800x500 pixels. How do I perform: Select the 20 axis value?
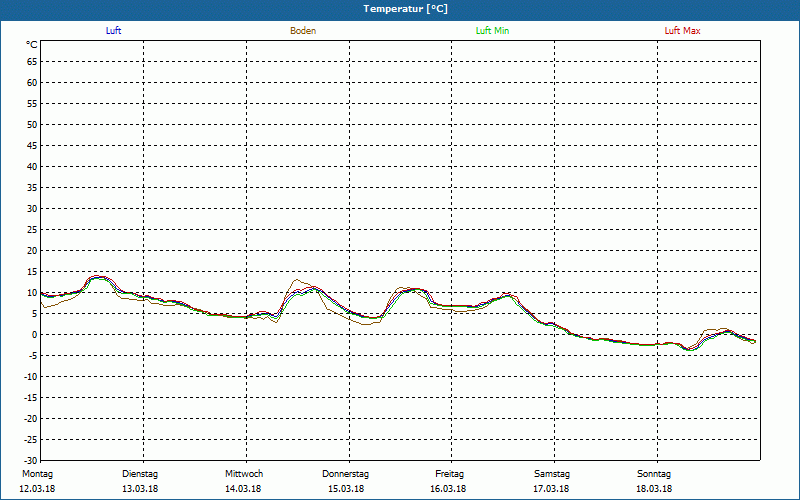pyautogui.click(x=32, y=251)
